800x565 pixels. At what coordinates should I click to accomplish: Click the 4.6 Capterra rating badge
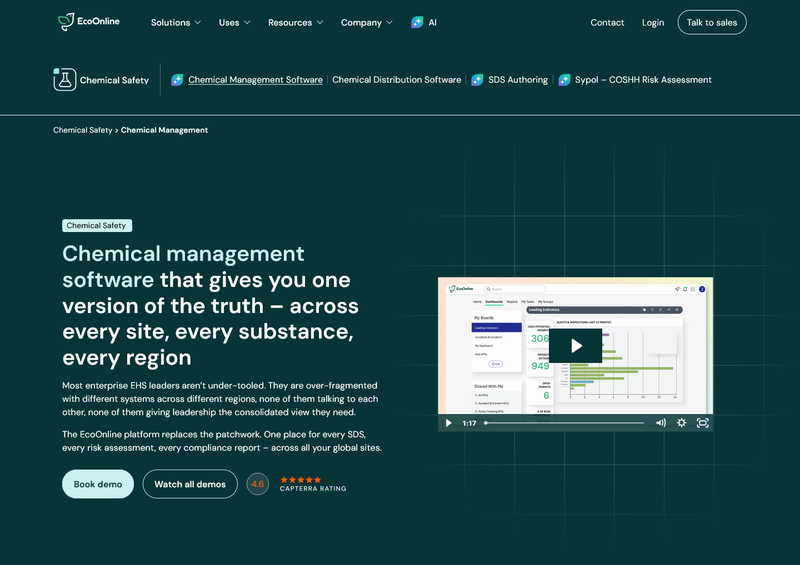(x=258, y=484)
